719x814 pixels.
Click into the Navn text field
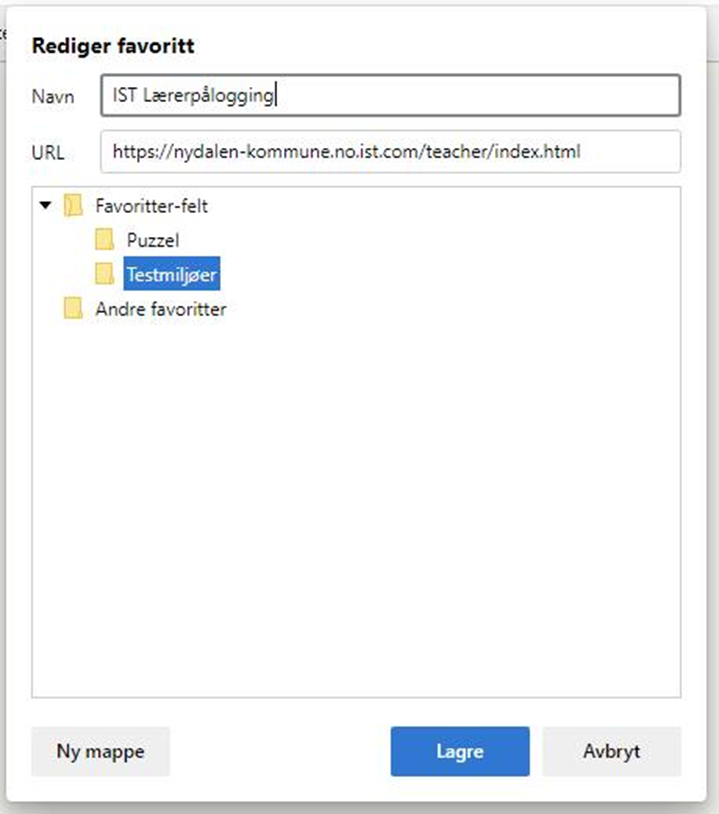coord(450,96)
